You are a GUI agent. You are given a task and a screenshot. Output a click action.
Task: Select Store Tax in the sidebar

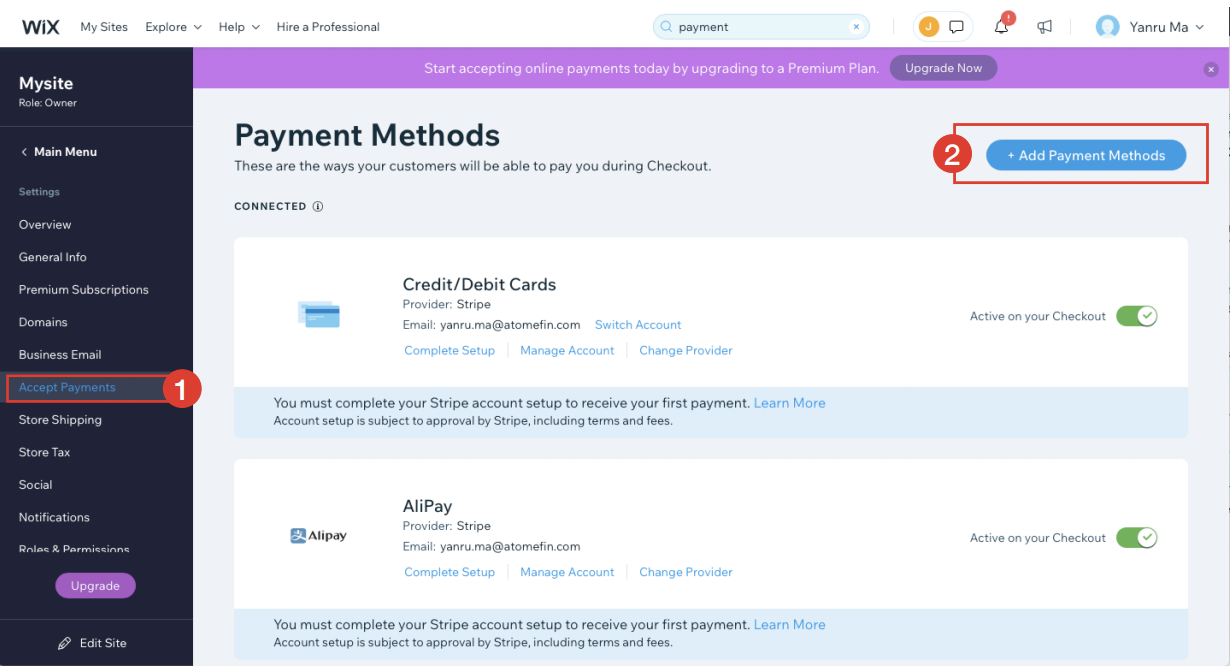[x=45, y=451]
